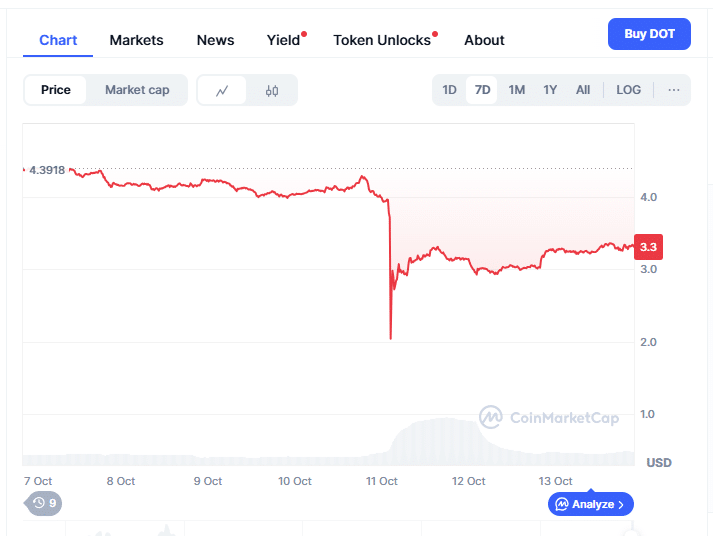This screenshot has width=713, height=536.
Task: Click the CoinMarketCap watermark logo
Action: pos(549,418)
